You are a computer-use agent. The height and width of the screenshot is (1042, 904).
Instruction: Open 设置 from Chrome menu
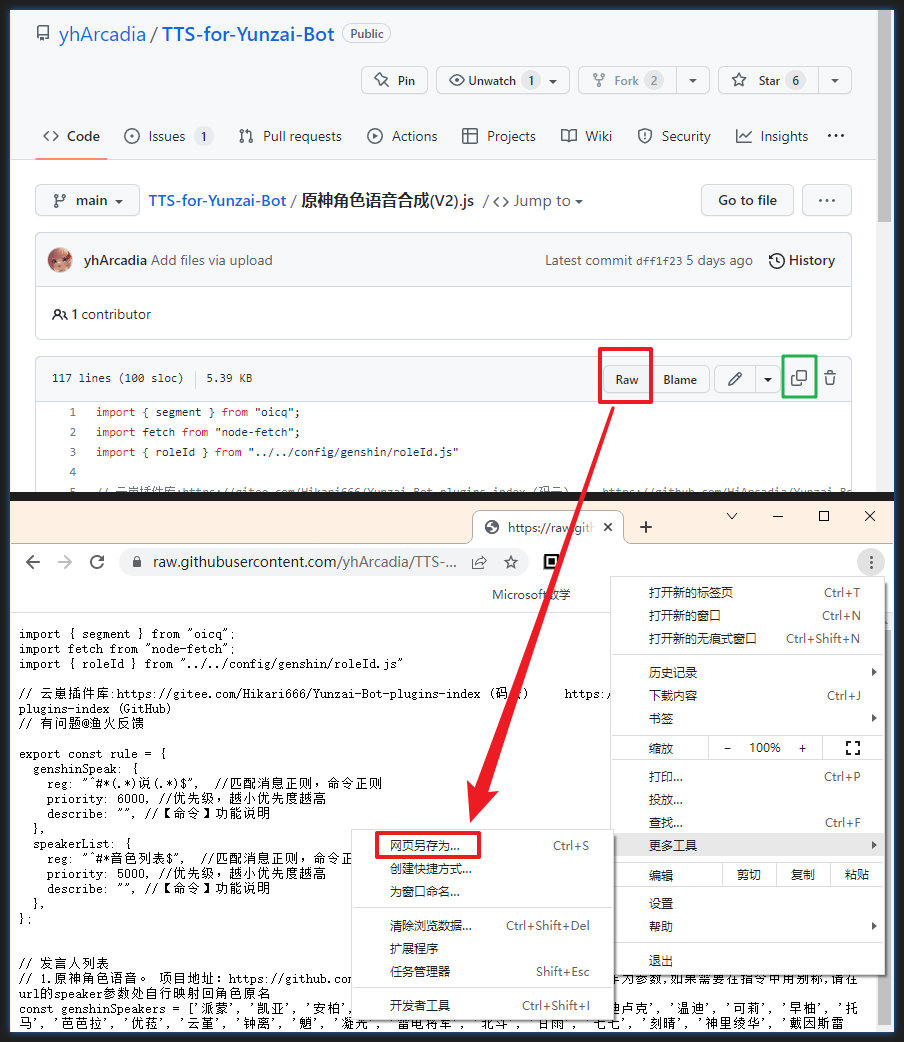748,904
